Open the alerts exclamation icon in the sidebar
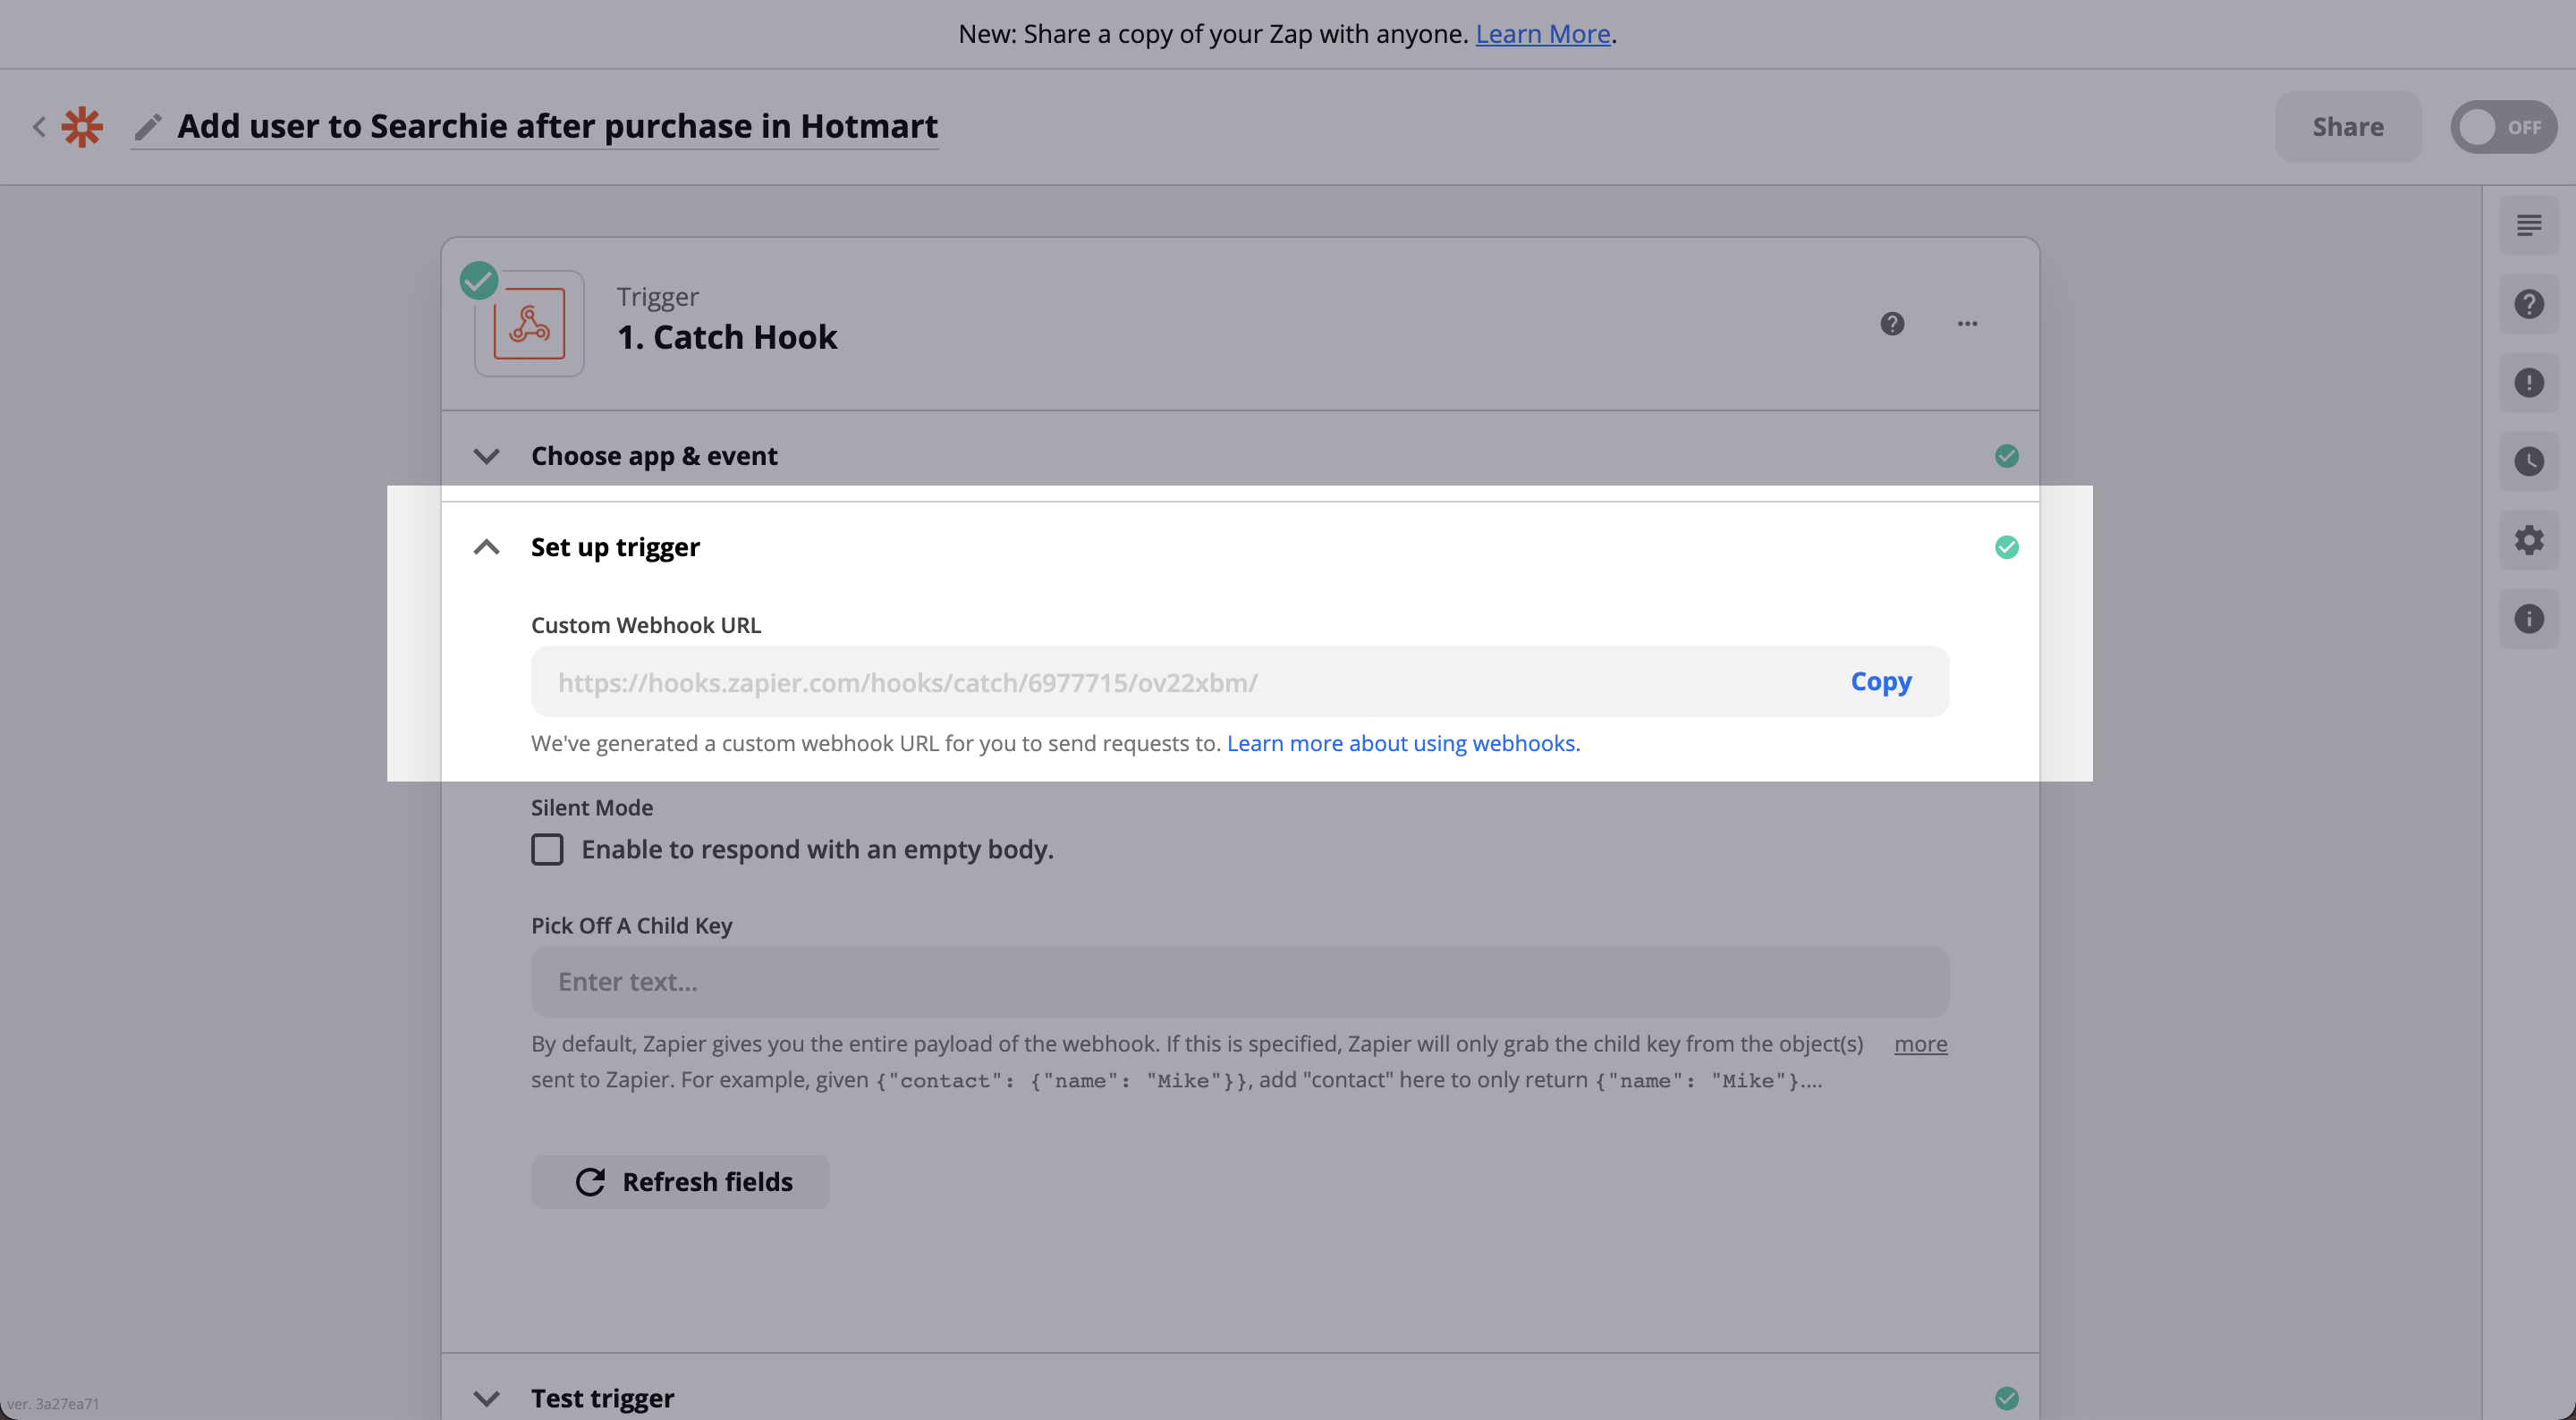 [x=2529, y=382]
